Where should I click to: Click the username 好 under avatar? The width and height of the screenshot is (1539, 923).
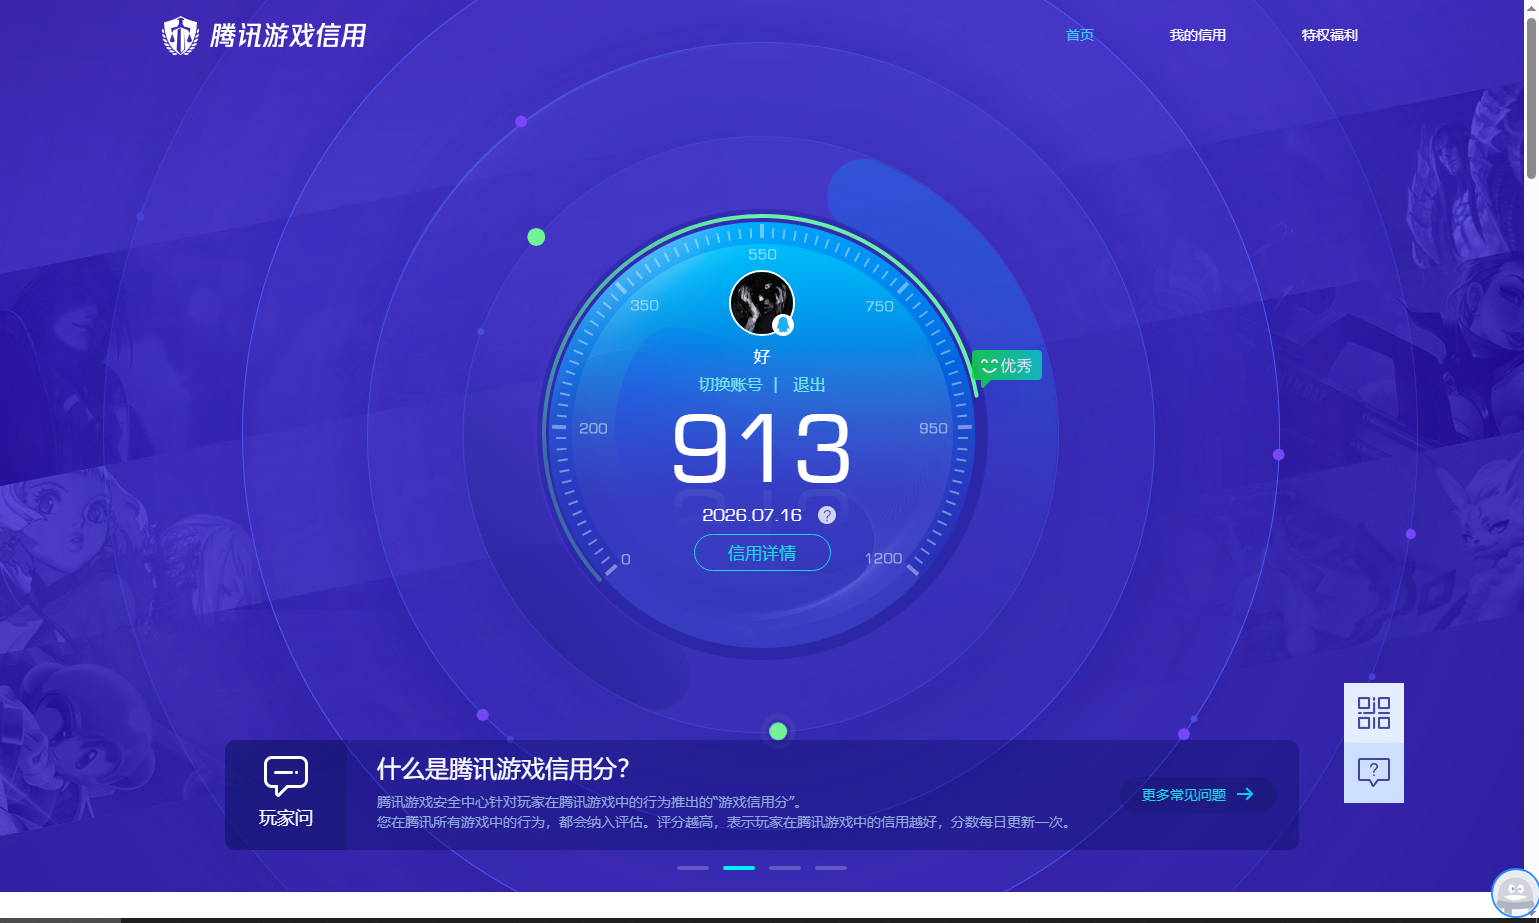[x=762, y=356]
